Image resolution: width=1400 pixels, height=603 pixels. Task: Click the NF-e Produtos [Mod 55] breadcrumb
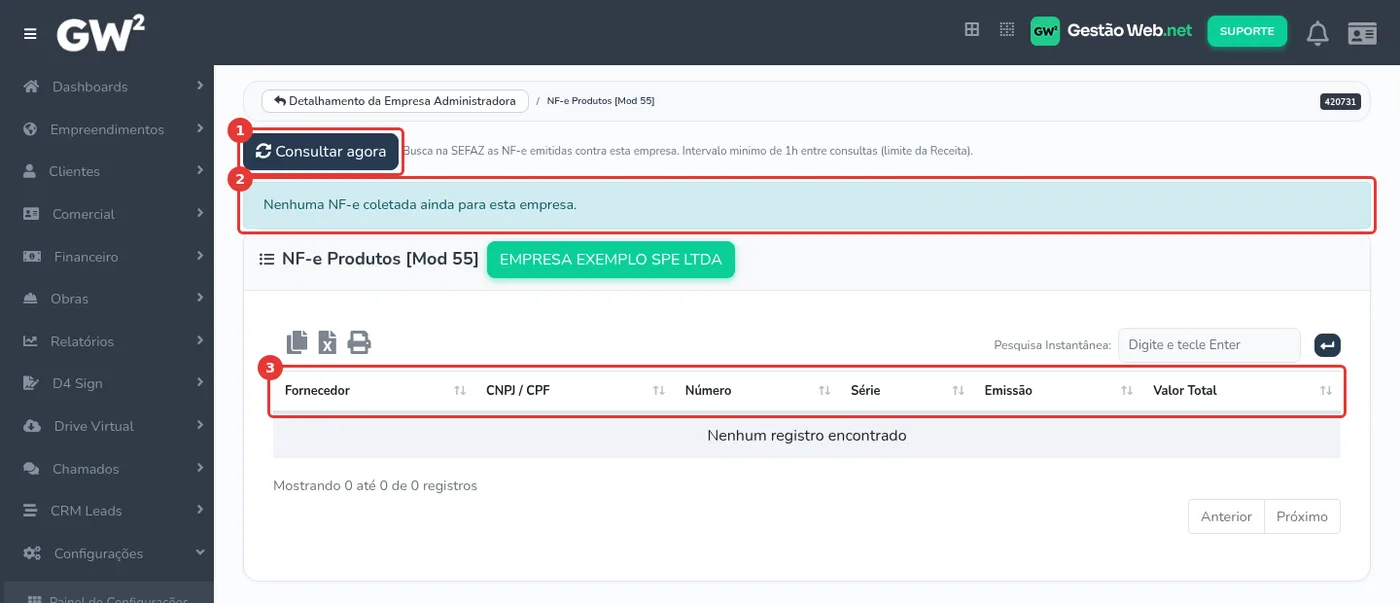pyautogui.click(x=600, y=101)
